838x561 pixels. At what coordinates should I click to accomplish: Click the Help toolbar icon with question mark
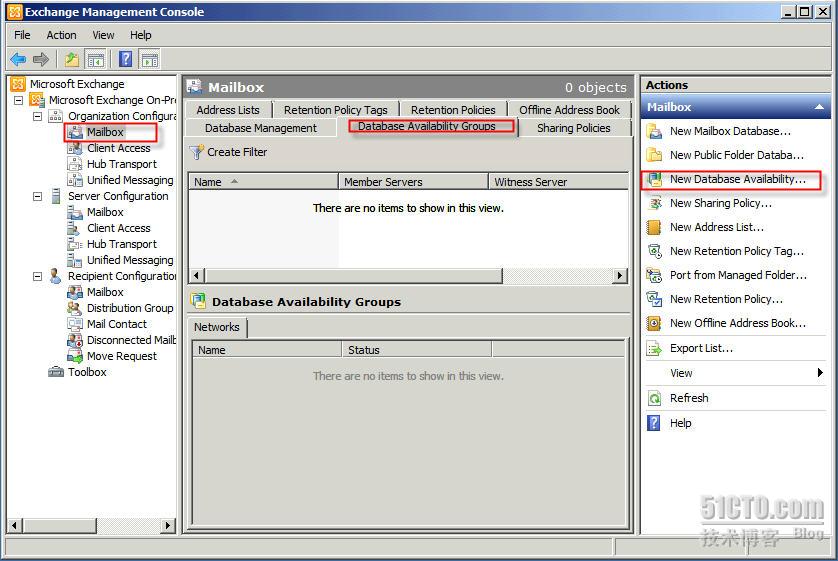(x=125, y=59)
